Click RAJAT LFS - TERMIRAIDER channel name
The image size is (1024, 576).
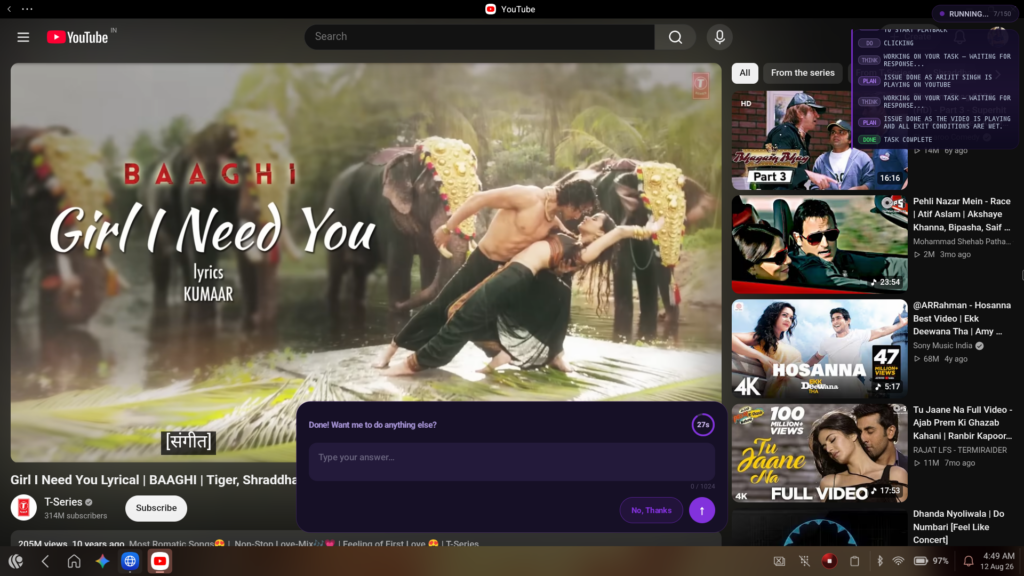click(x=960, y=450)
